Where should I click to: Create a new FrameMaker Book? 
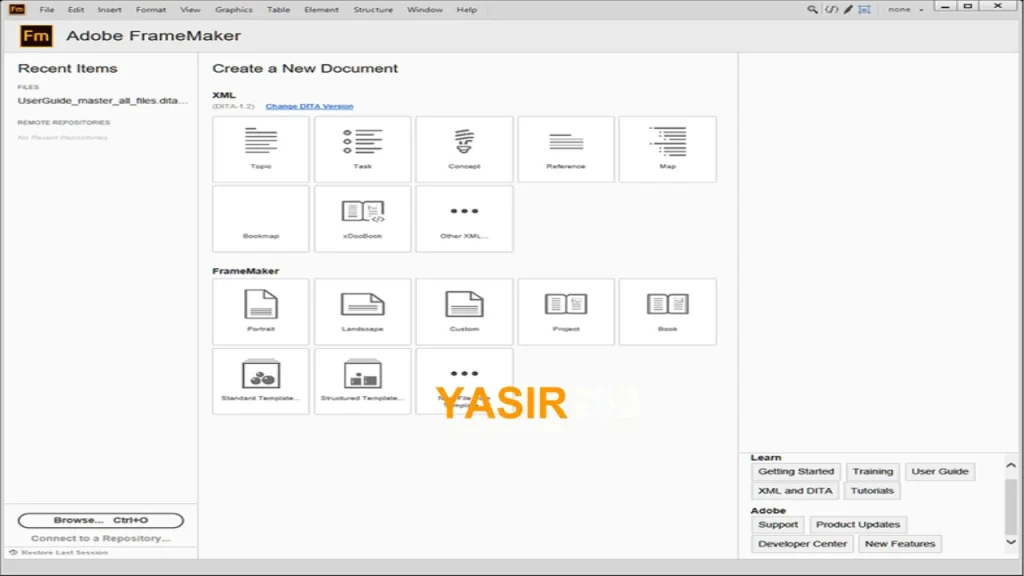pos(667,312)
